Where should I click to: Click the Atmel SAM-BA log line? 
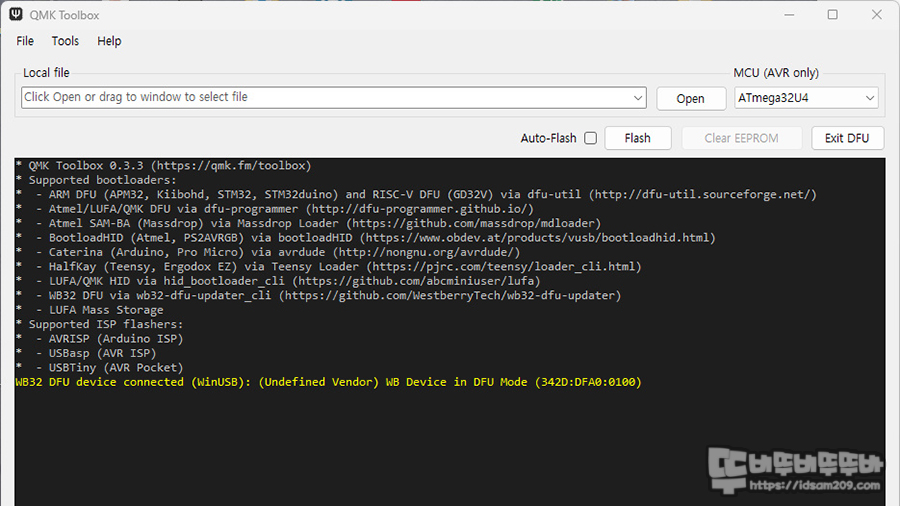click(x=308, y=223)
